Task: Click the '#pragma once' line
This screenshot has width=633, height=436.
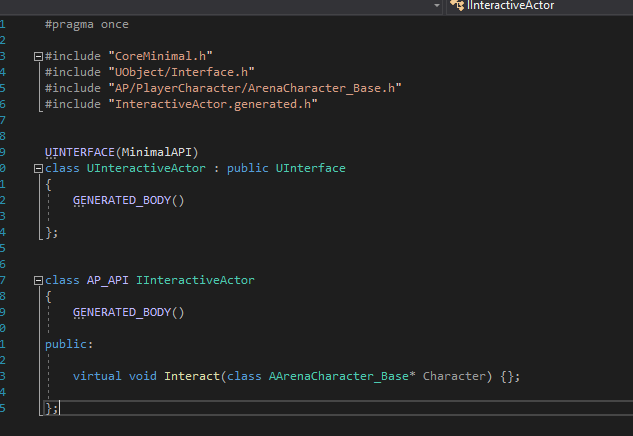Action: [x=86, y=24]
